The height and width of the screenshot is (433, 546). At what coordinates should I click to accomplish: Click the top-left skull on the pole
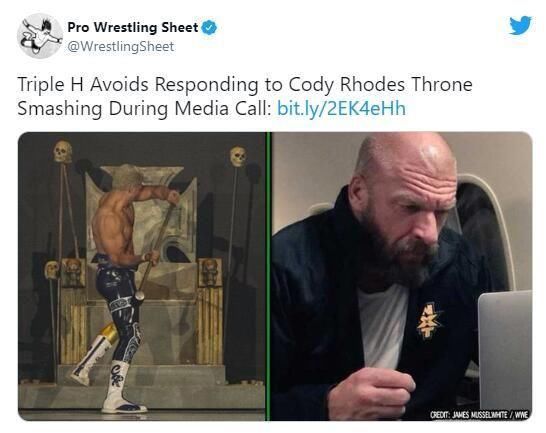coord(63,152)
